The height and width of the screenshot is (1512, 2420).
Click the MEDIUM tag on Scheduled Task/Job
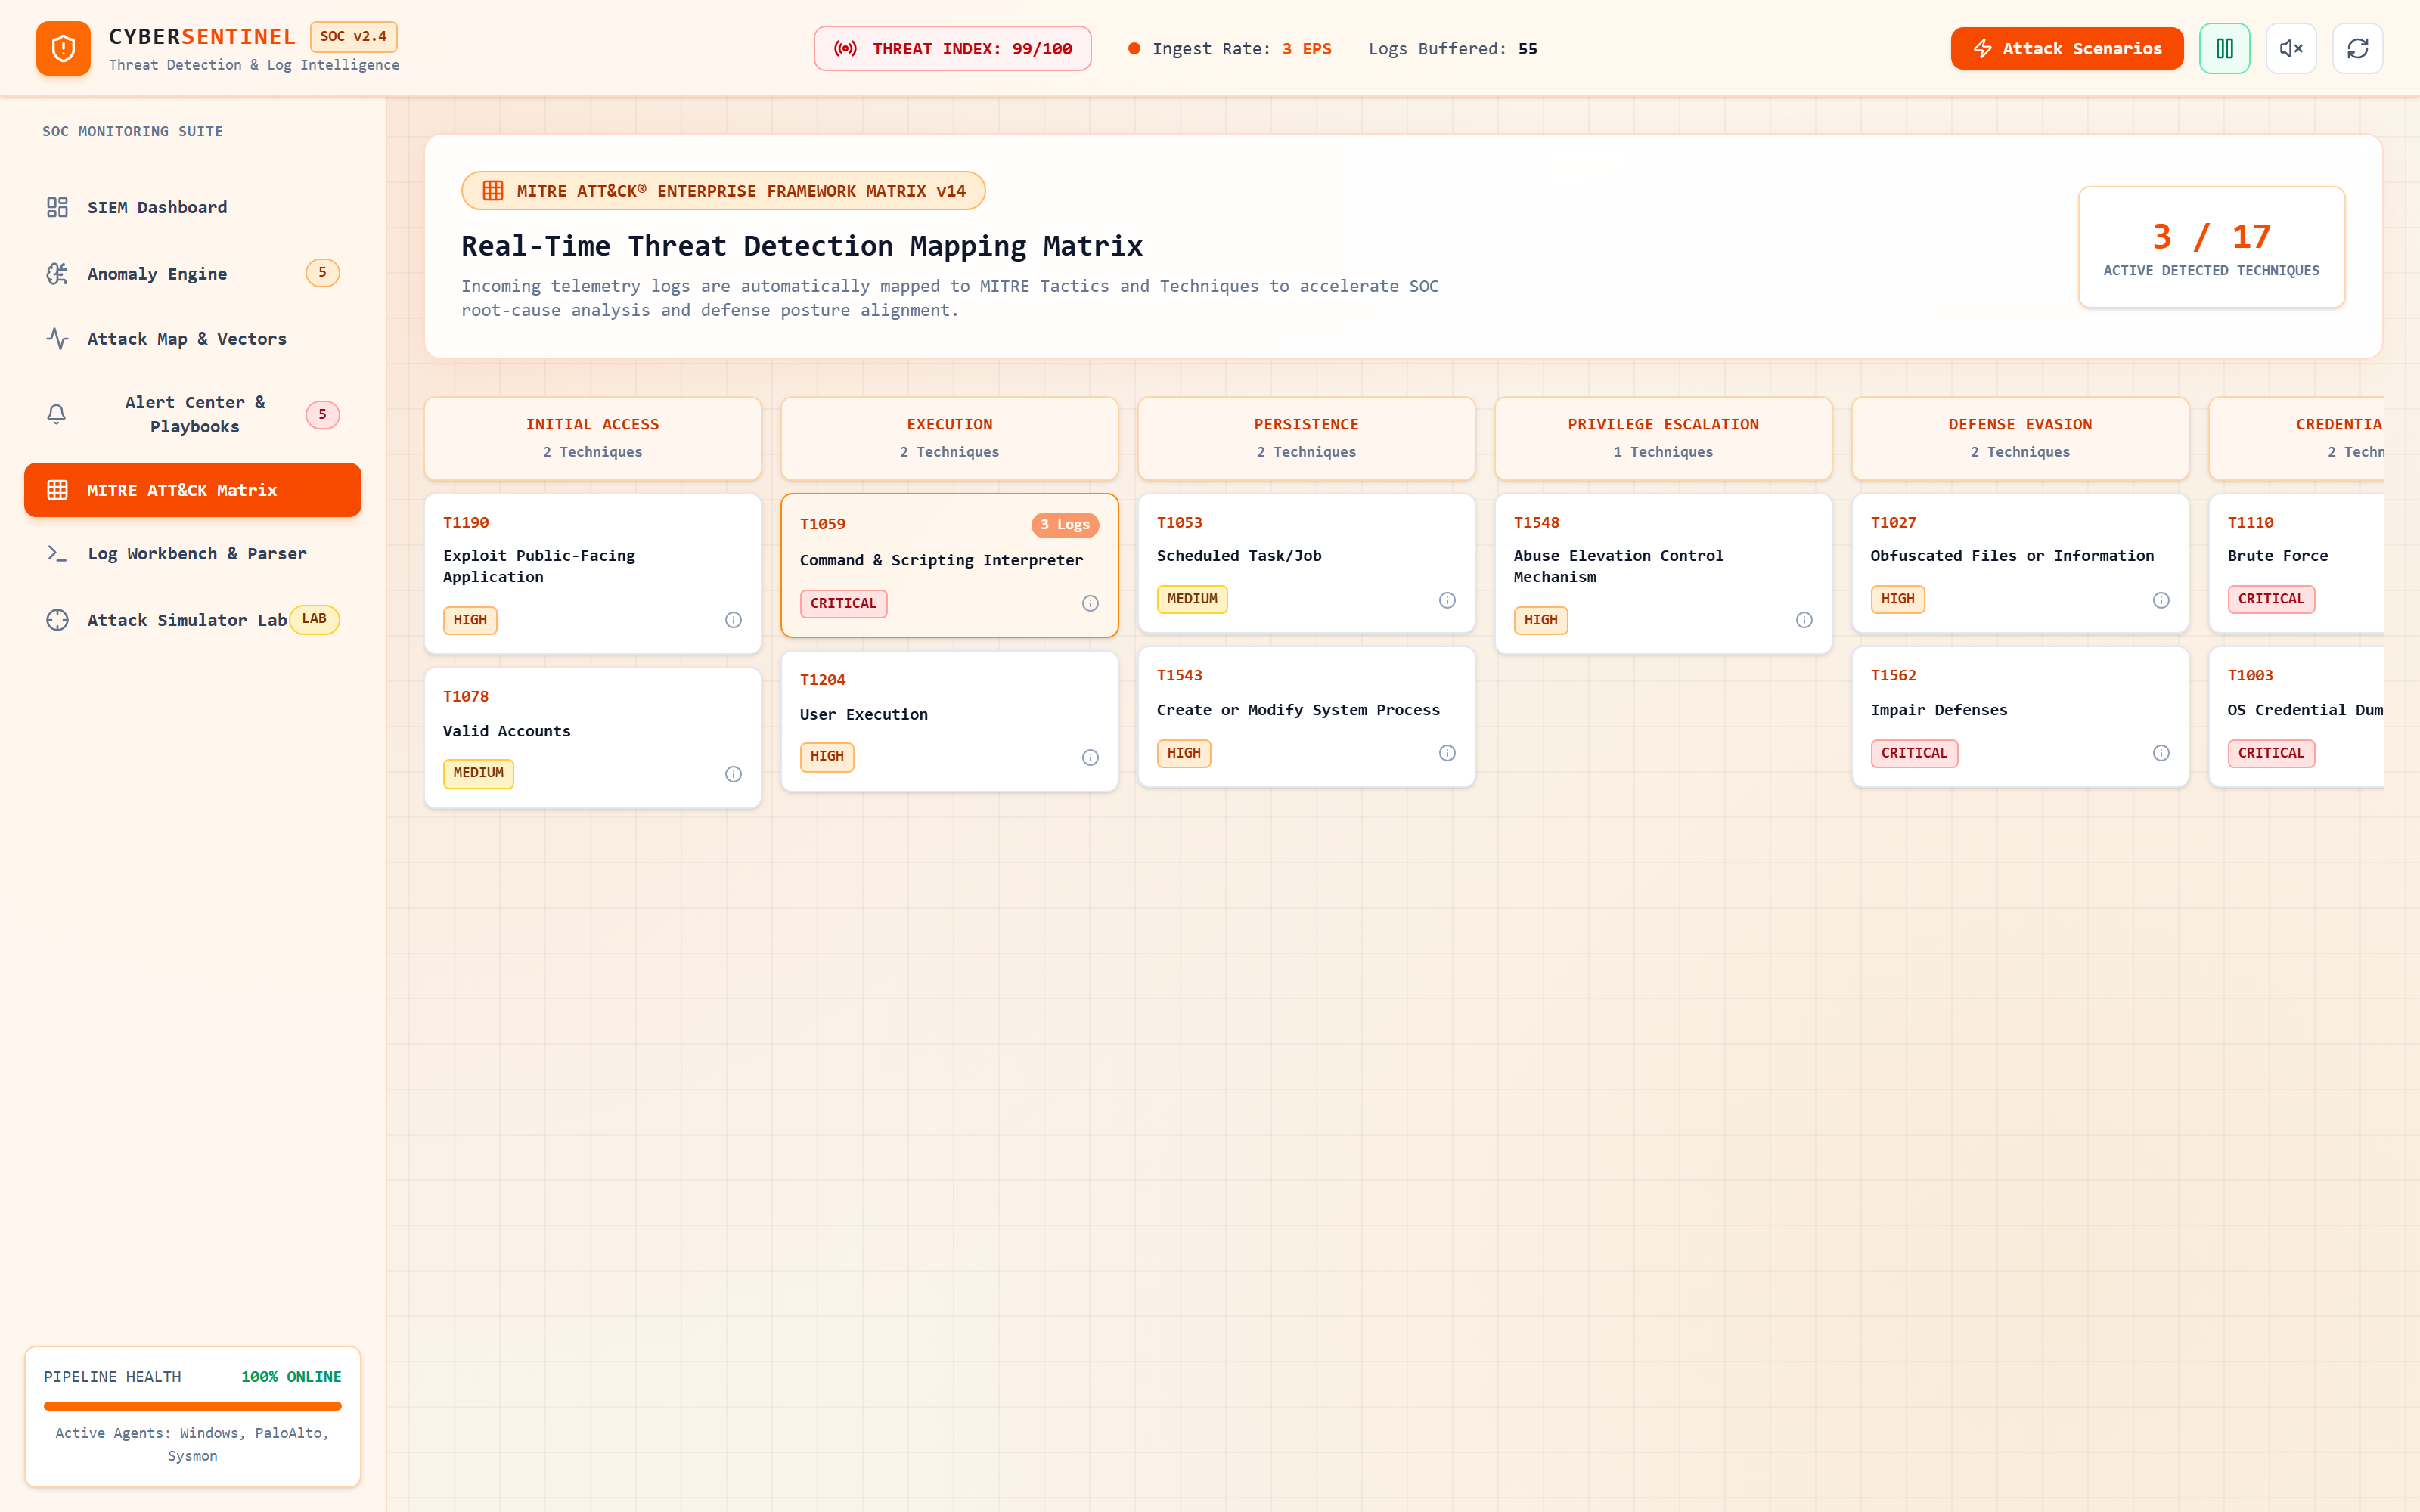tap(1192, 599)
